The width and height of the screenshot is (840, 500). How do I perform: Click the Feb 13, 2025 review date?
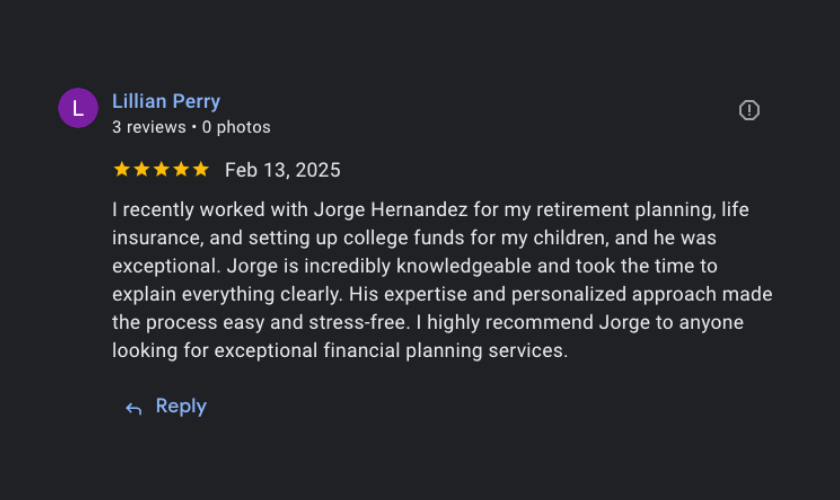(283, 170)
